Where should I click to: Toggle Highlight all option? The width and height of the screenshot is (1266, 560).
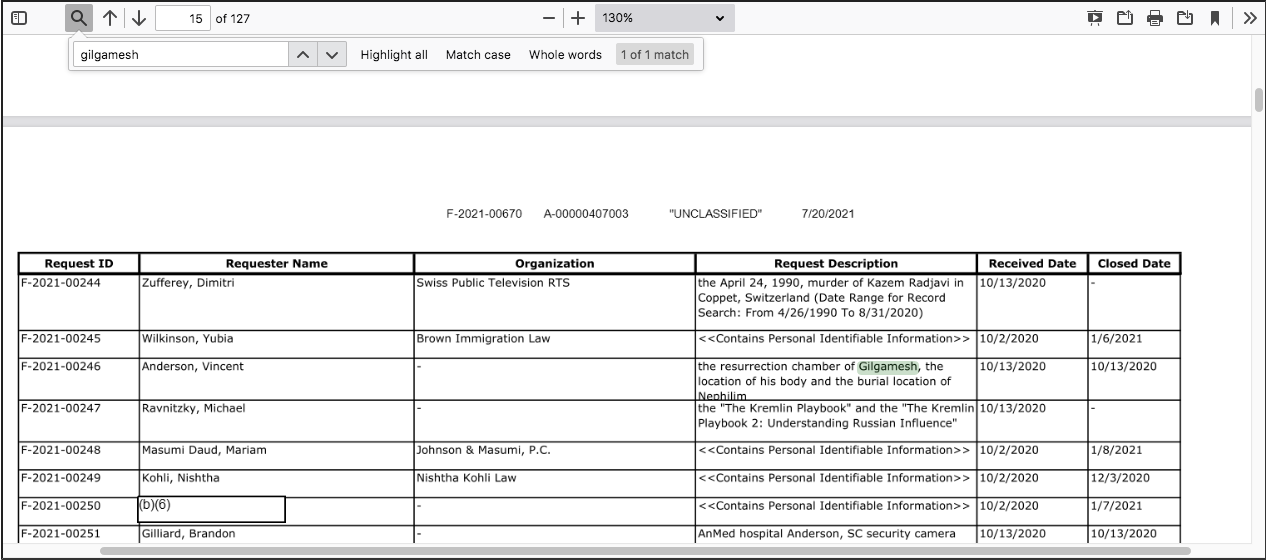394,55
